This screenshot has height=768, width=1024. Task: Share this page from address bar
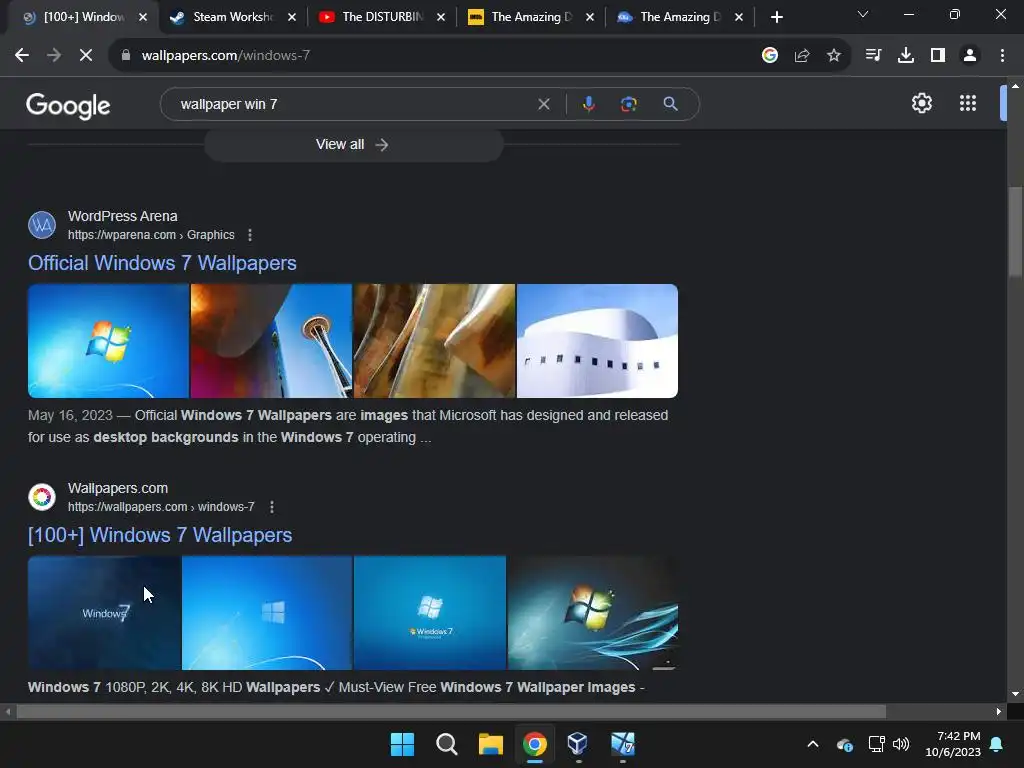tap(802, 56)
